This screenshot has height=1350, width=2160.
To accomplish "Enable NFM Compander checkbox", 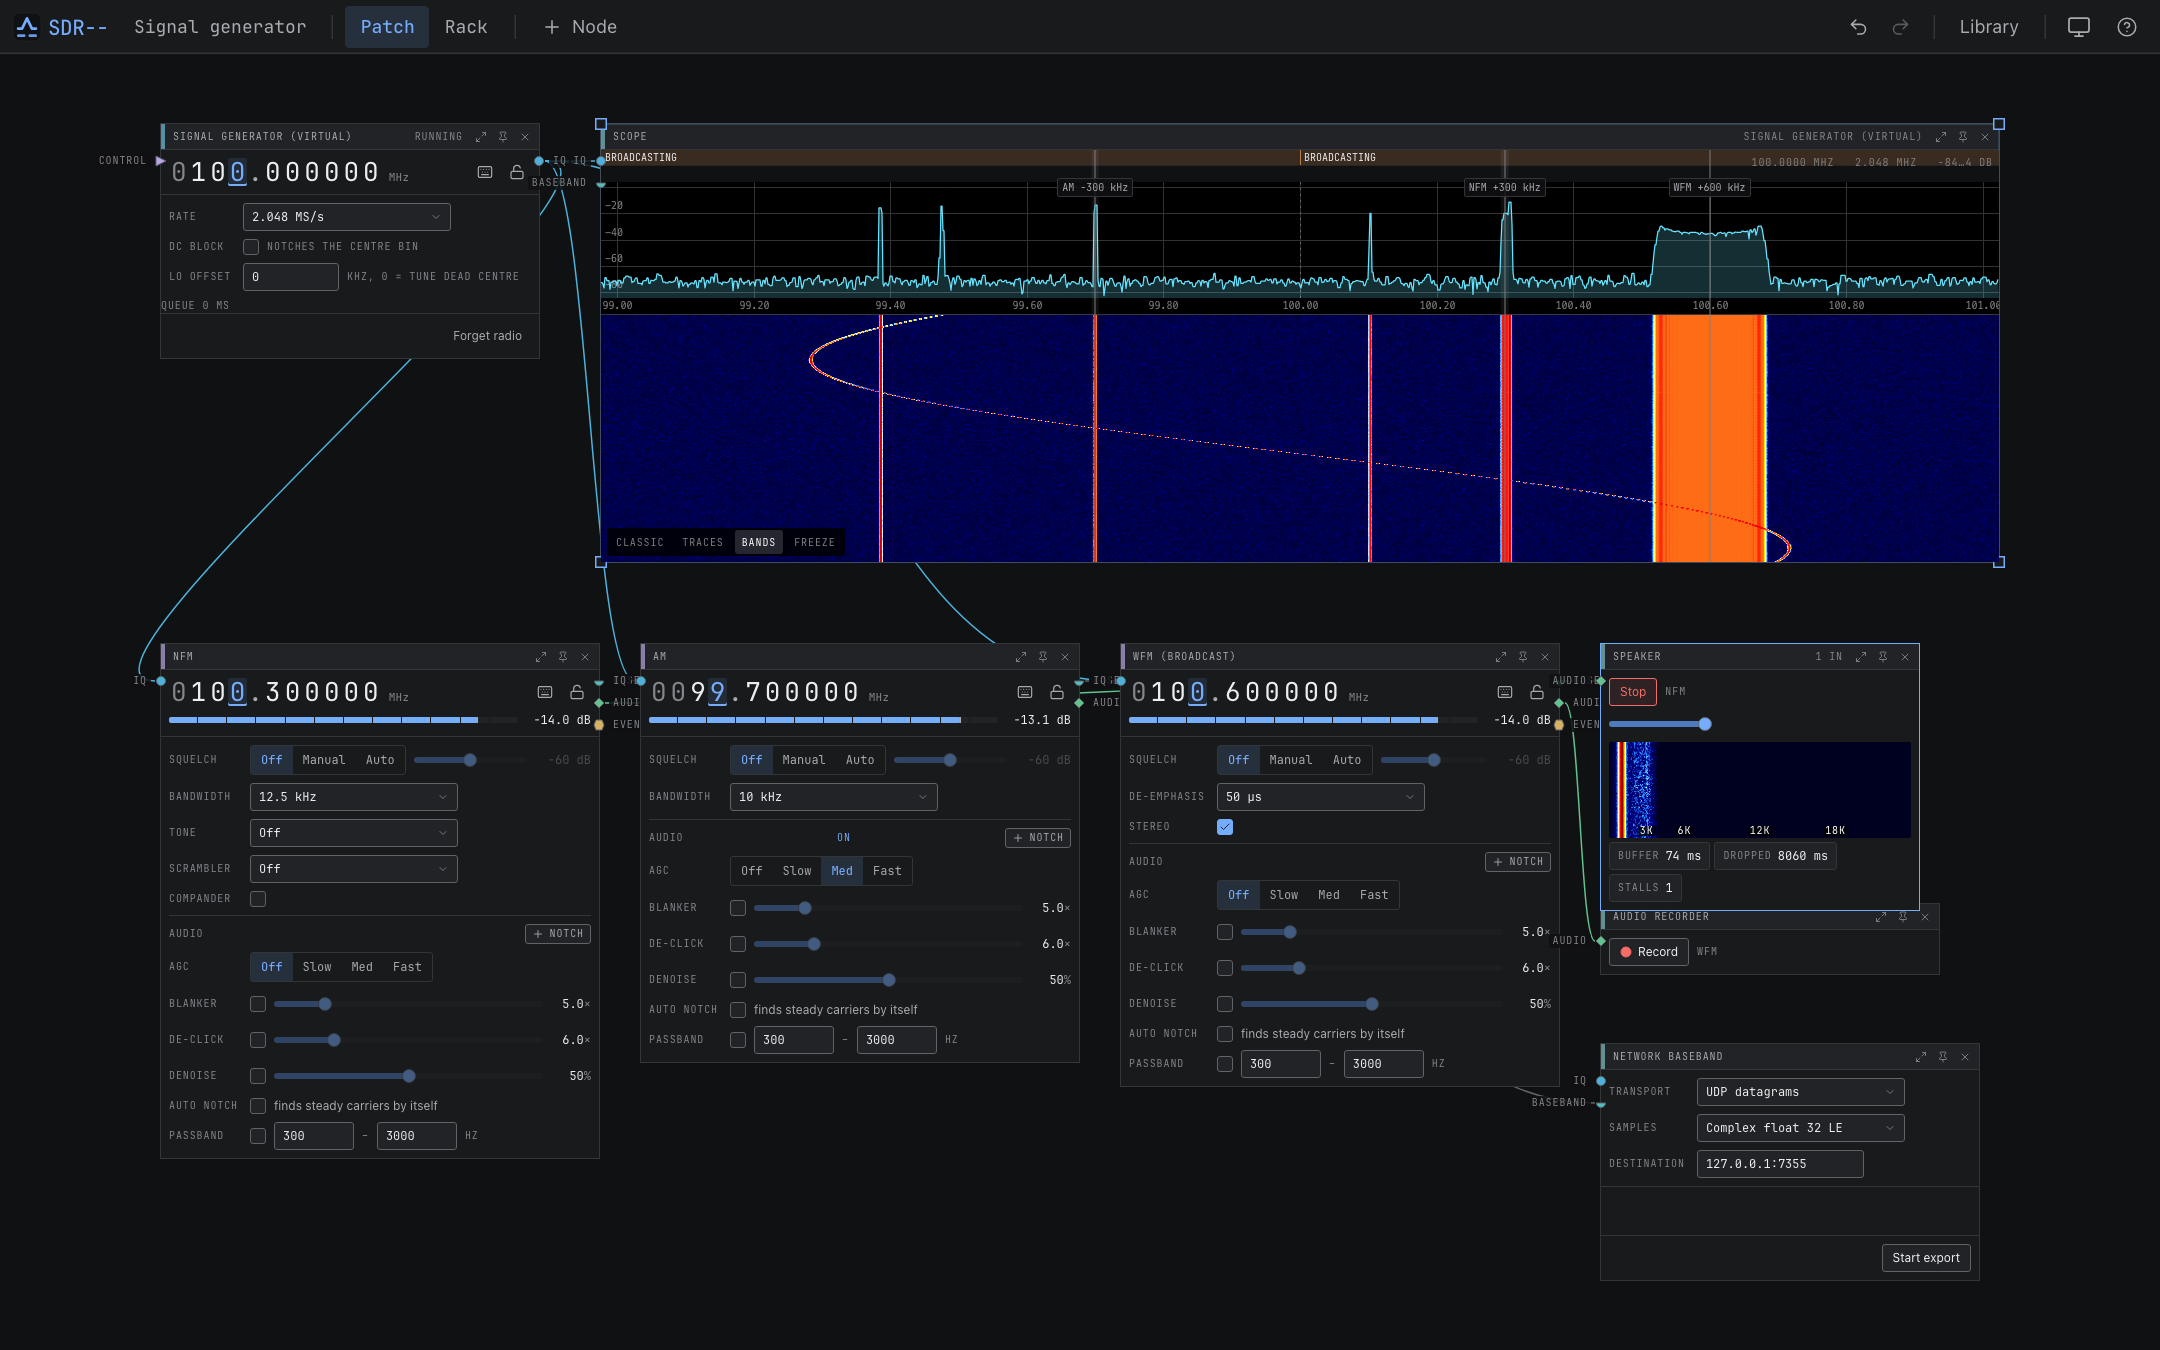I will (x=258, y=899).
